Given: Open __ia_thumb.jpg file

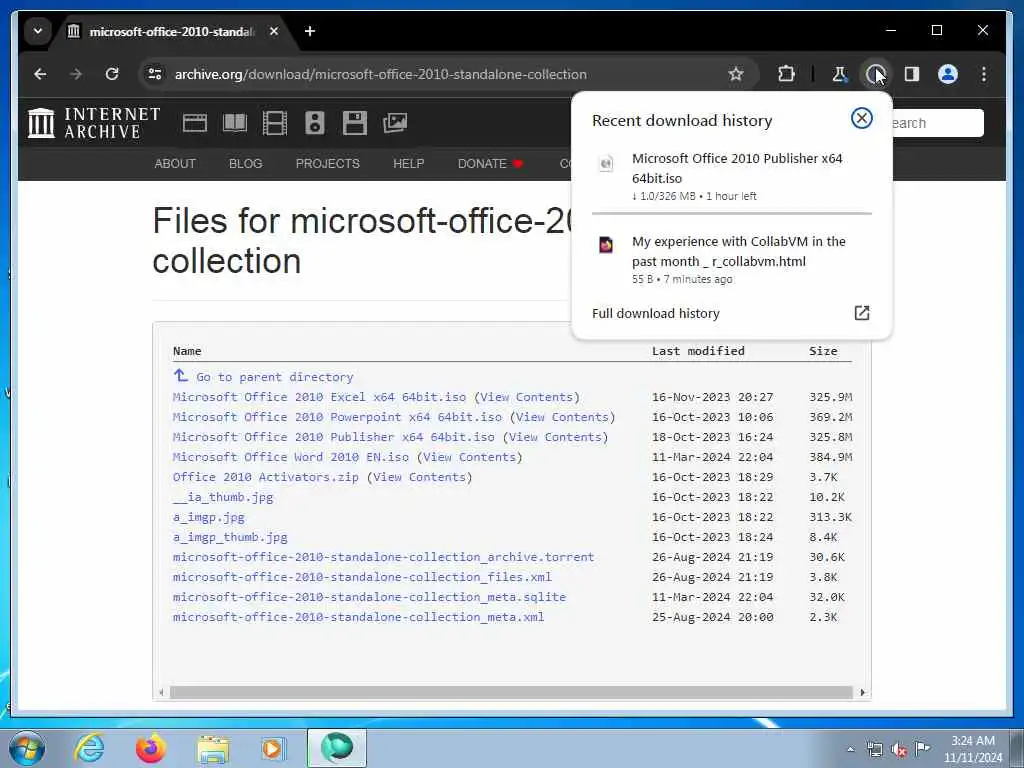Looking at the screenshot, I should pos(223,497).
